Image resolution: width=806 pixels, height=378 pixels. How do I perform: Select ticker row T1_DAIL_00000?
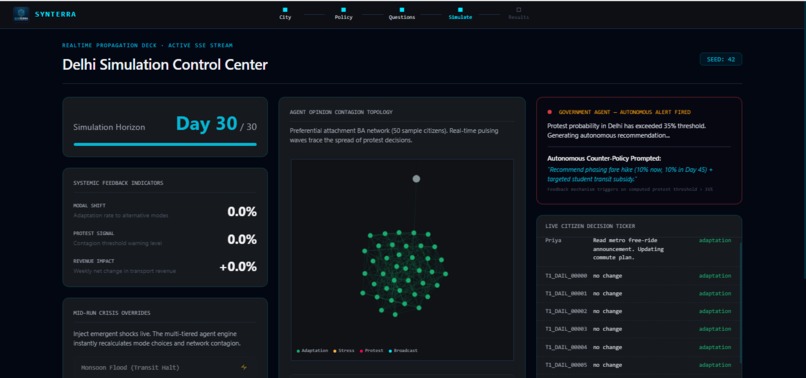click(x=638, y=276)
